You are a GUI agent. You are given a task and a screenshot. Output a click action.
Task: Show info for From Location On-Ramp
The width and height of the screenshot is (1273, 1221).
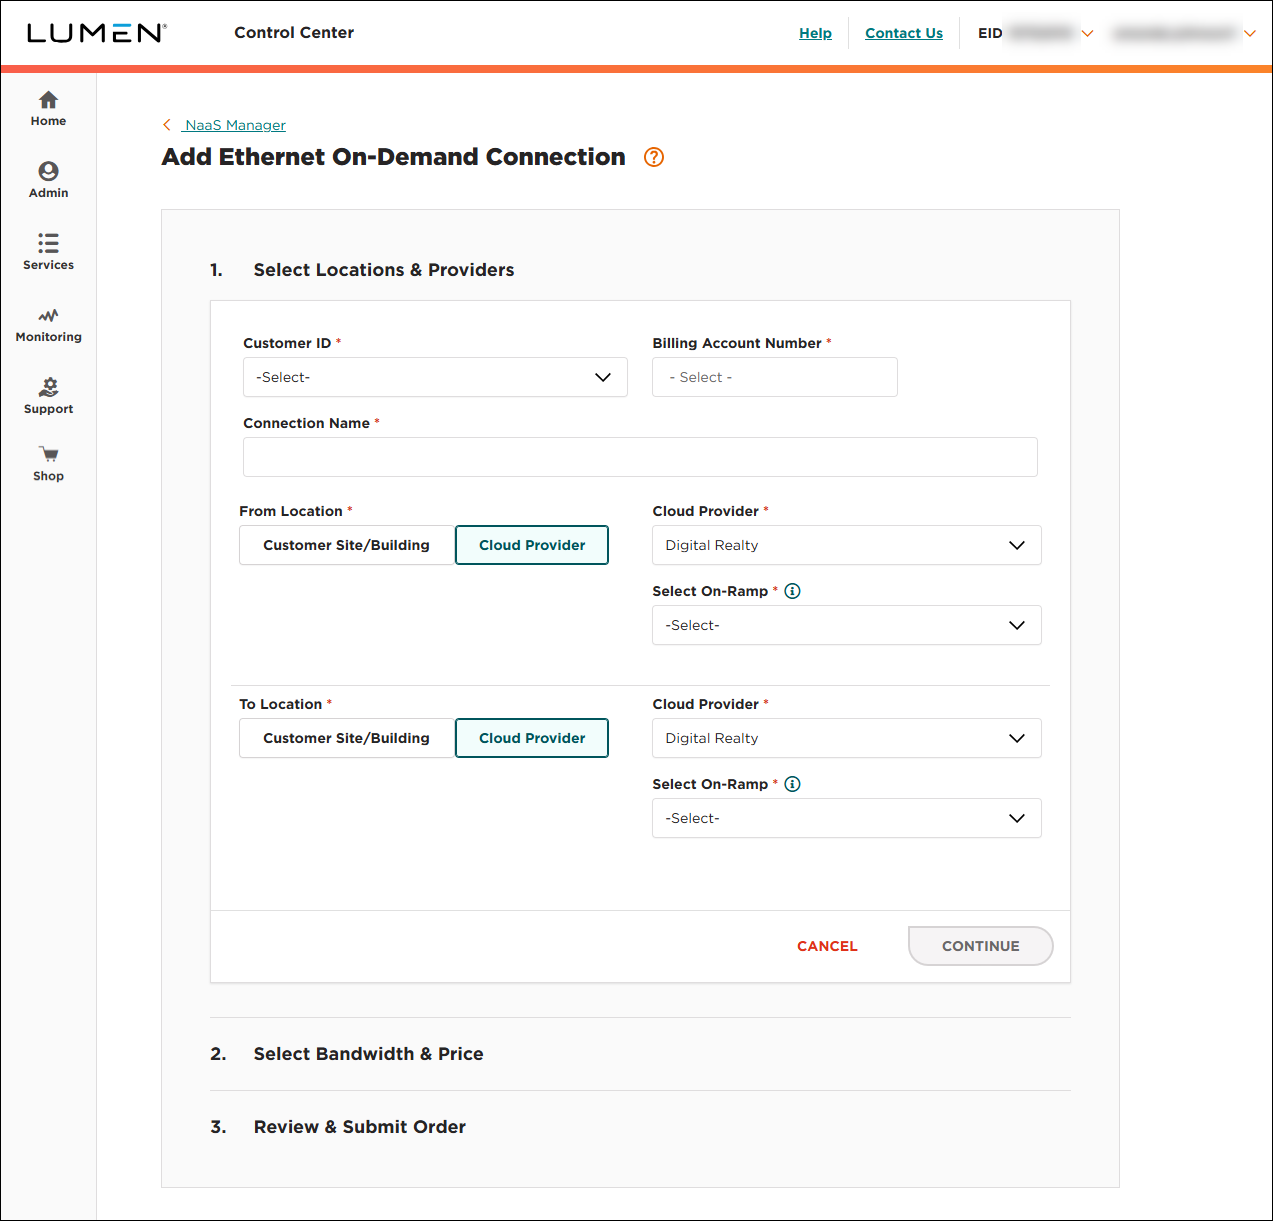(792, 591)
